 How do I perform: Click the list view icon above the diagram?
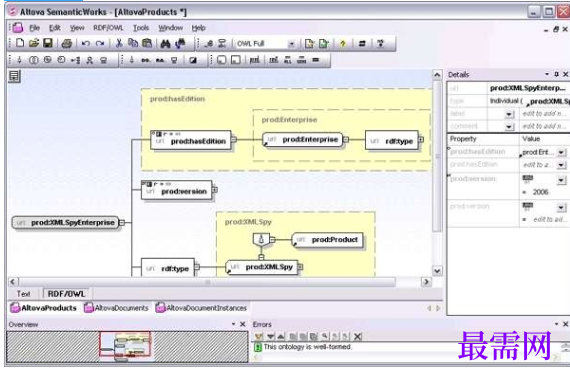14,76
